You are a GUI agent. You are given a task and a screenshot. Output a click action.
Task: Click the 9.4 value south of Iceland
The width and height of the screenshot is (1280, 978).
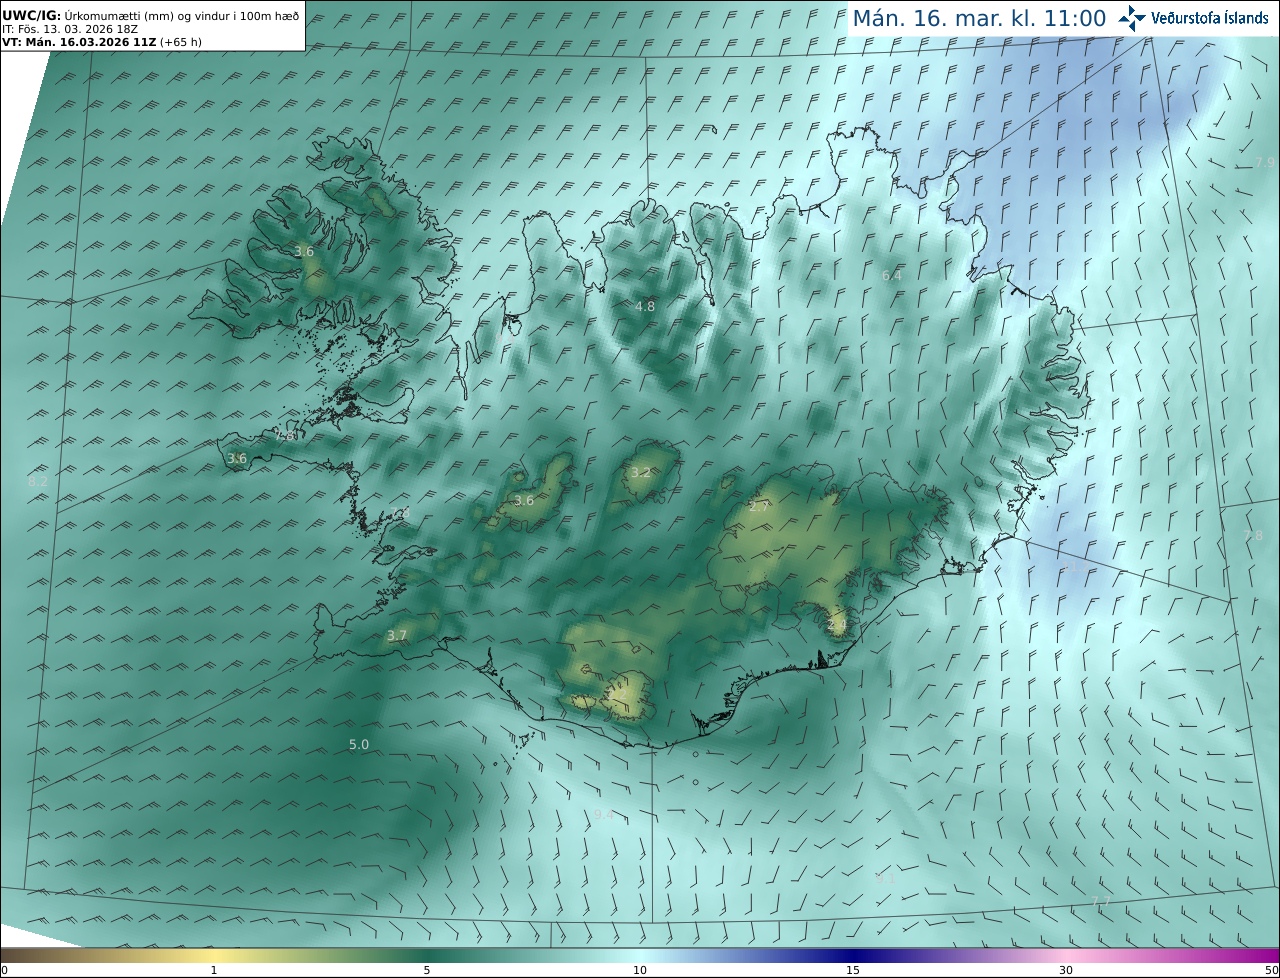coord(604,815)
